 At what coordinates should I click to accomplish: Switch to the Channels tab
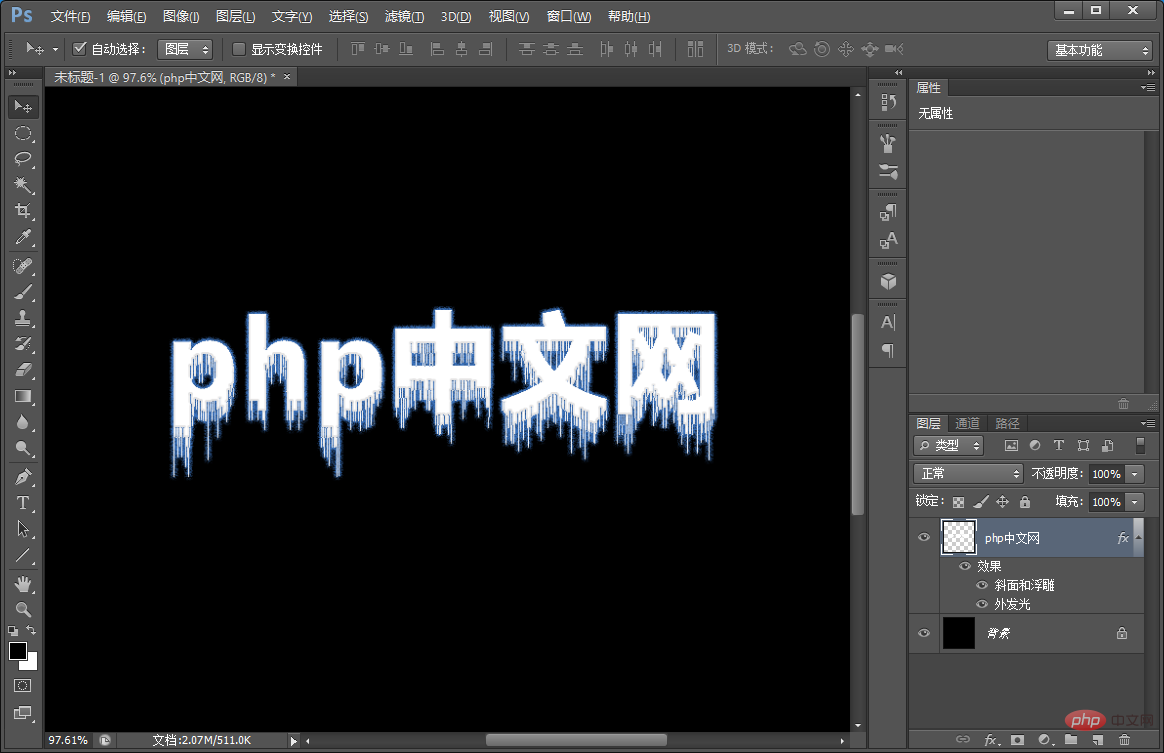pos(967,423)
